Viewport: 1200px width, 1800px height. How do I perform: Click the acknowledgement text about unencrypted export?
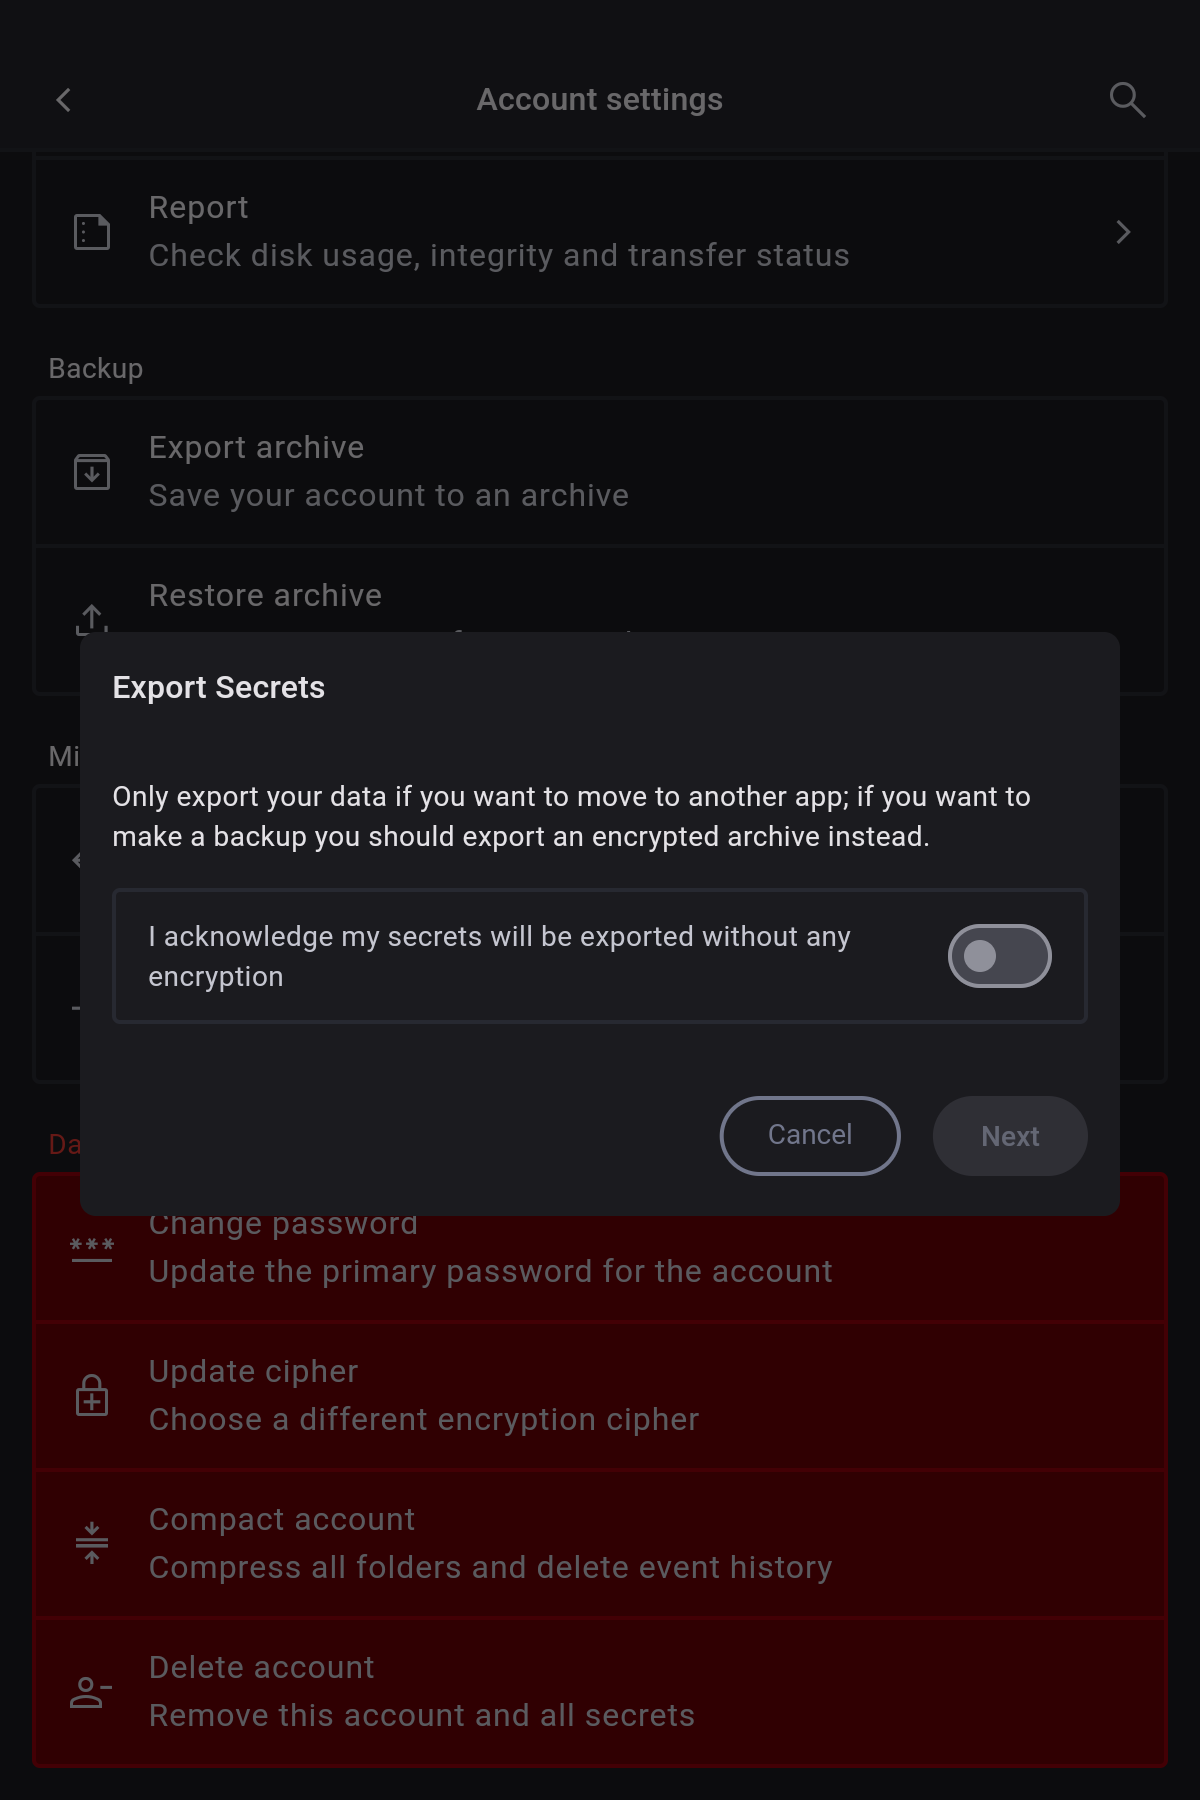pos(500,956)
